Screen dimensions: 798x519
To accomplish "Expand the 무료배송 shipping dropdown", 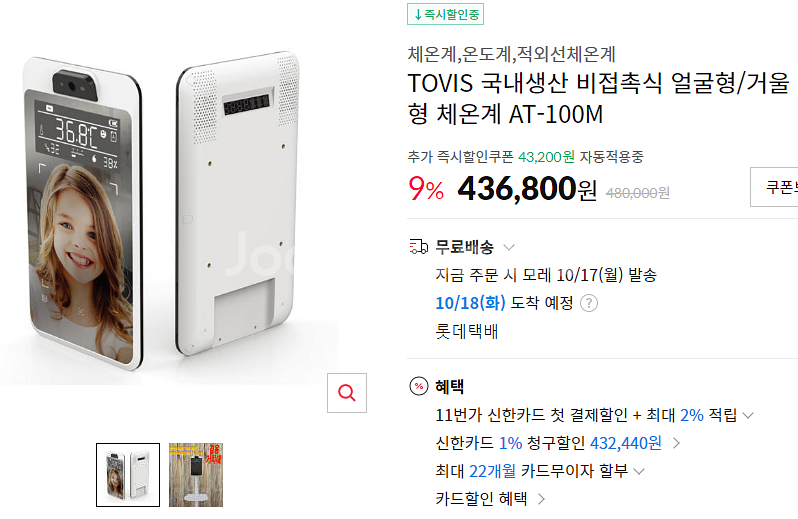I will tap(509, 247).
